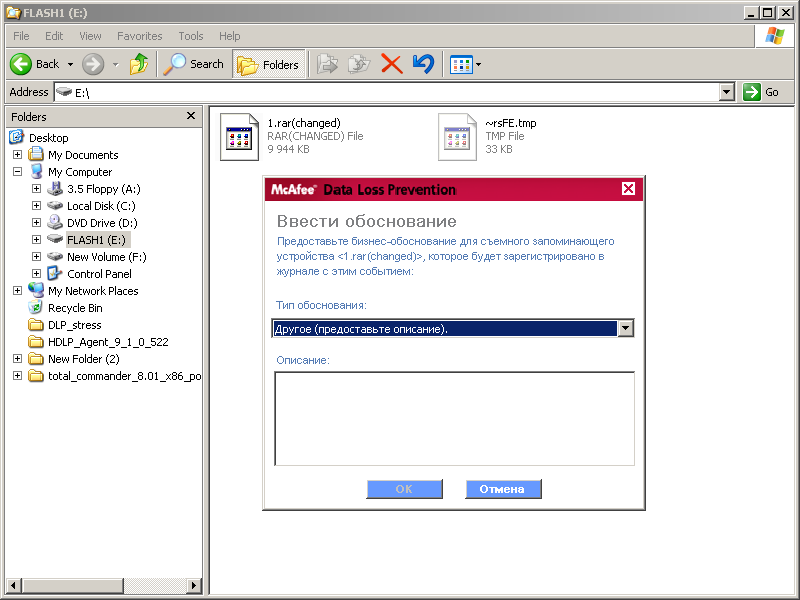Select the 1.rar(changed) file icon

[x=239, y=137]
